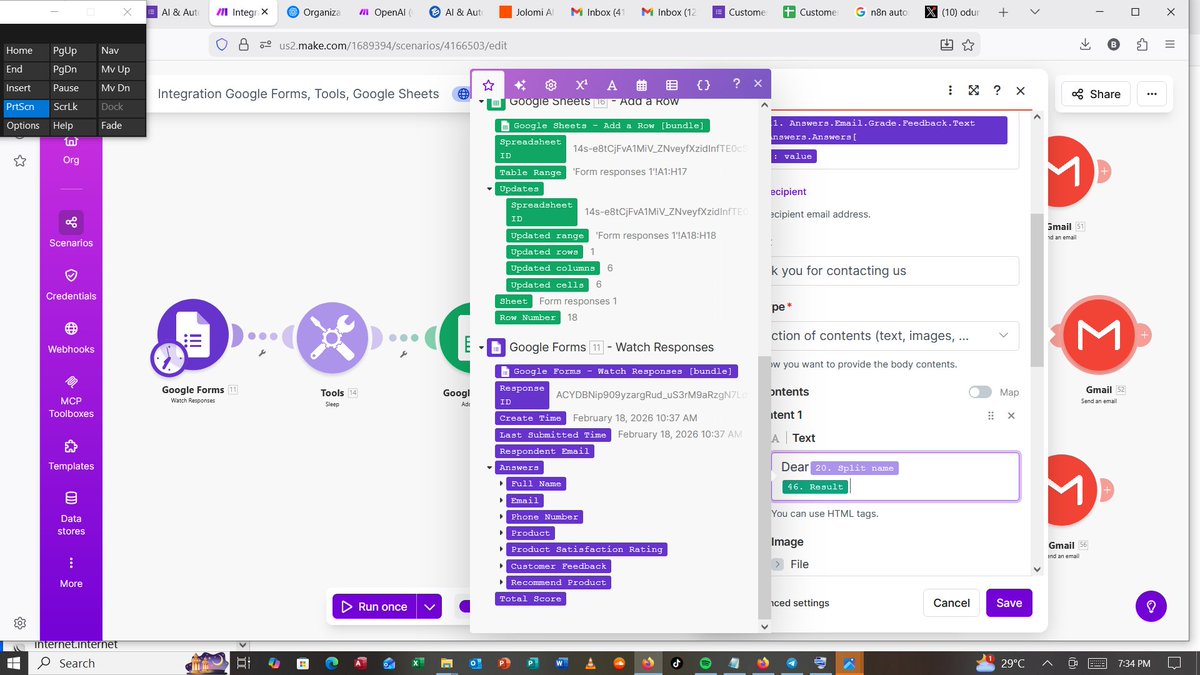Collapse the Updates group
This screenshot has height=675, width=1200.
point(490,189)
